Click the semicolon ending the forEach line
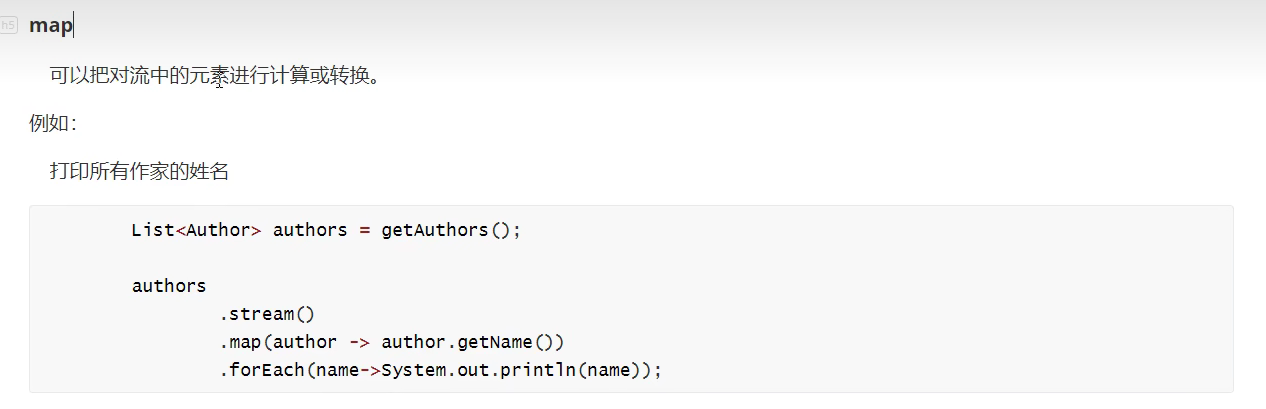The height and width of the screenshot is (409, 1266). [658, 370]
